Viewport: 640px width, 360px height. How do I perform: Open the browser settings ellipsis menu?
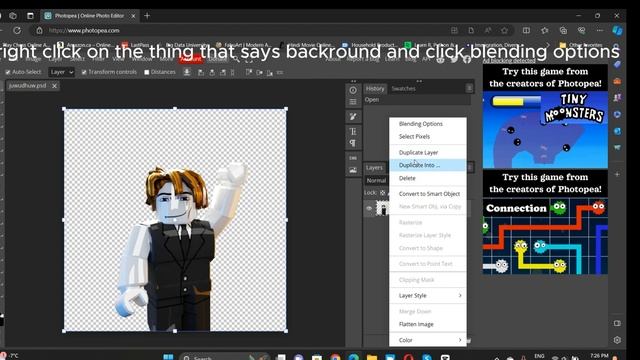599,31
